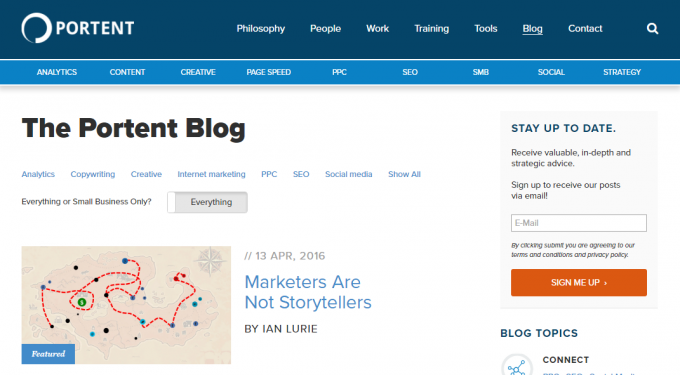The image size is (680, 375).
Task: Open the Training nav link
Action: (x=432, y=29)
